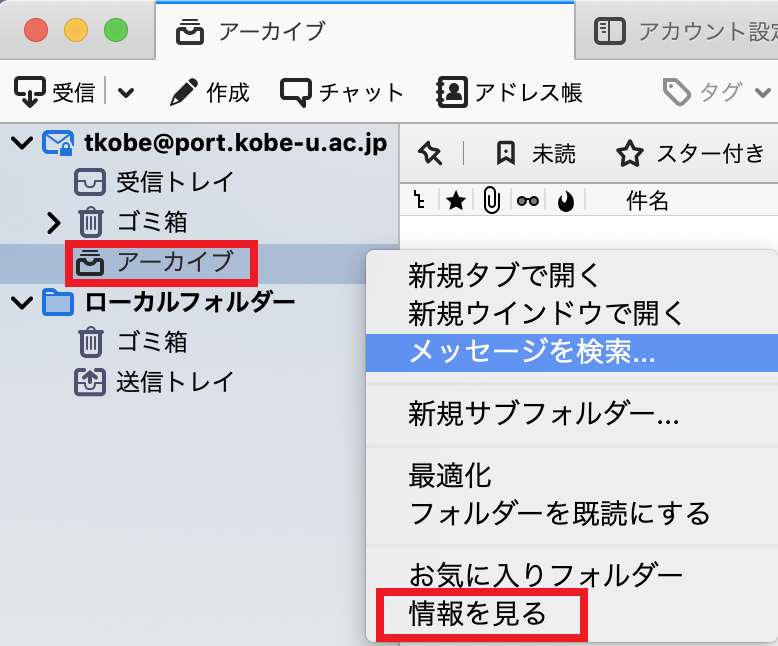Image resolution: width=778 pixels, height=646 pixels.
Task: Toggle the スター付き starred filter
Action: [x=690, y=153]
